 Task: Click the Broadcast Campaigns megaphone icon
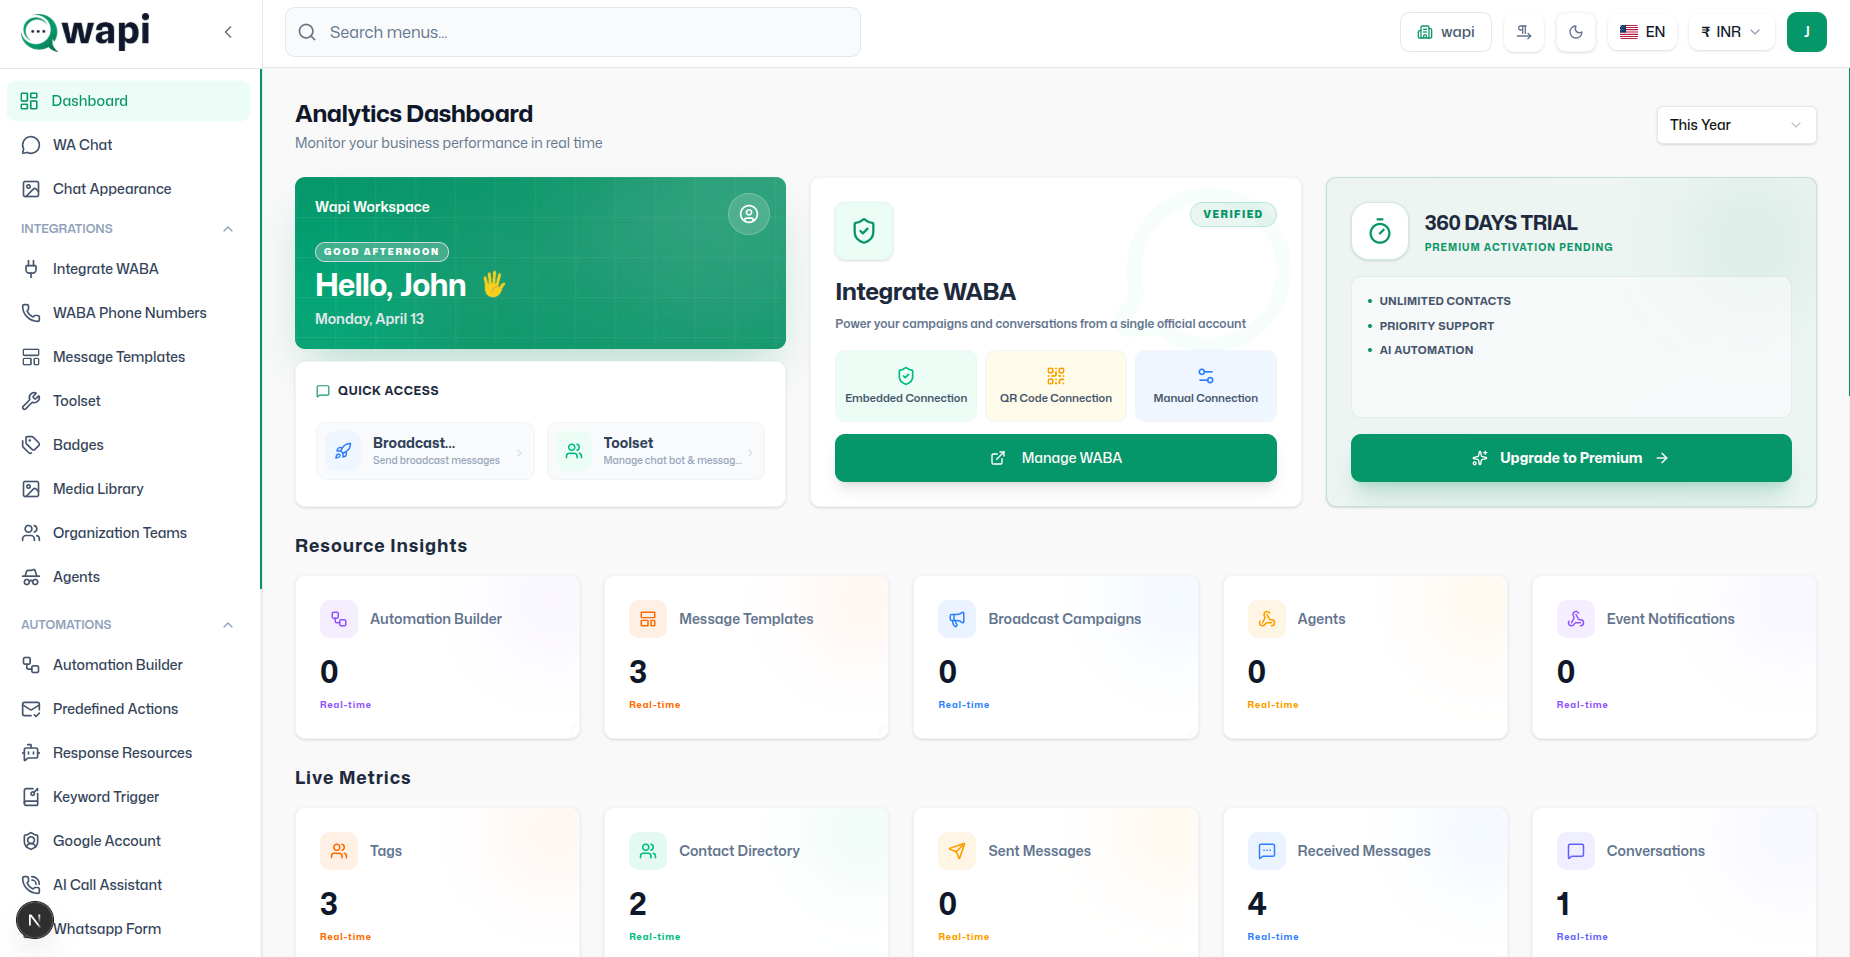pyautogui.click(x=957, y=619)
